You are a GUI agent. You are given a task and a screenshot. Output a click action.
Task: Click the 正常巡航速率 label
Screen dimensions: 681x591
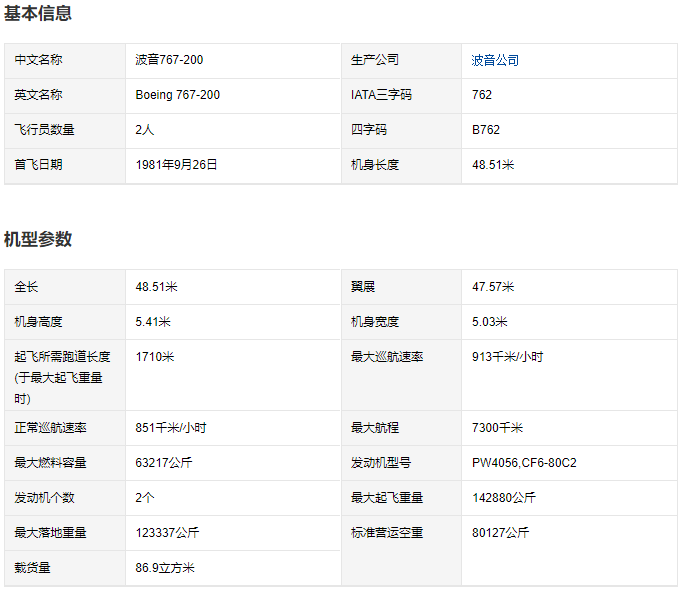[50, 428]
